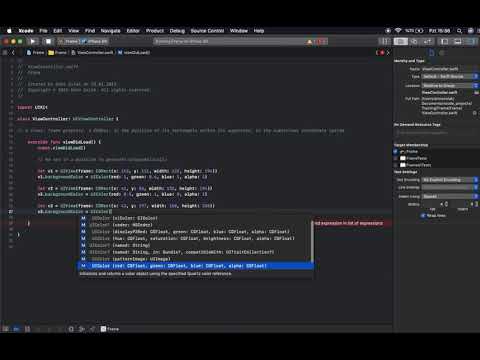Select UIColor(red:green:blue:alpha:) completion

pyautogui.click(x=196, y=266)
